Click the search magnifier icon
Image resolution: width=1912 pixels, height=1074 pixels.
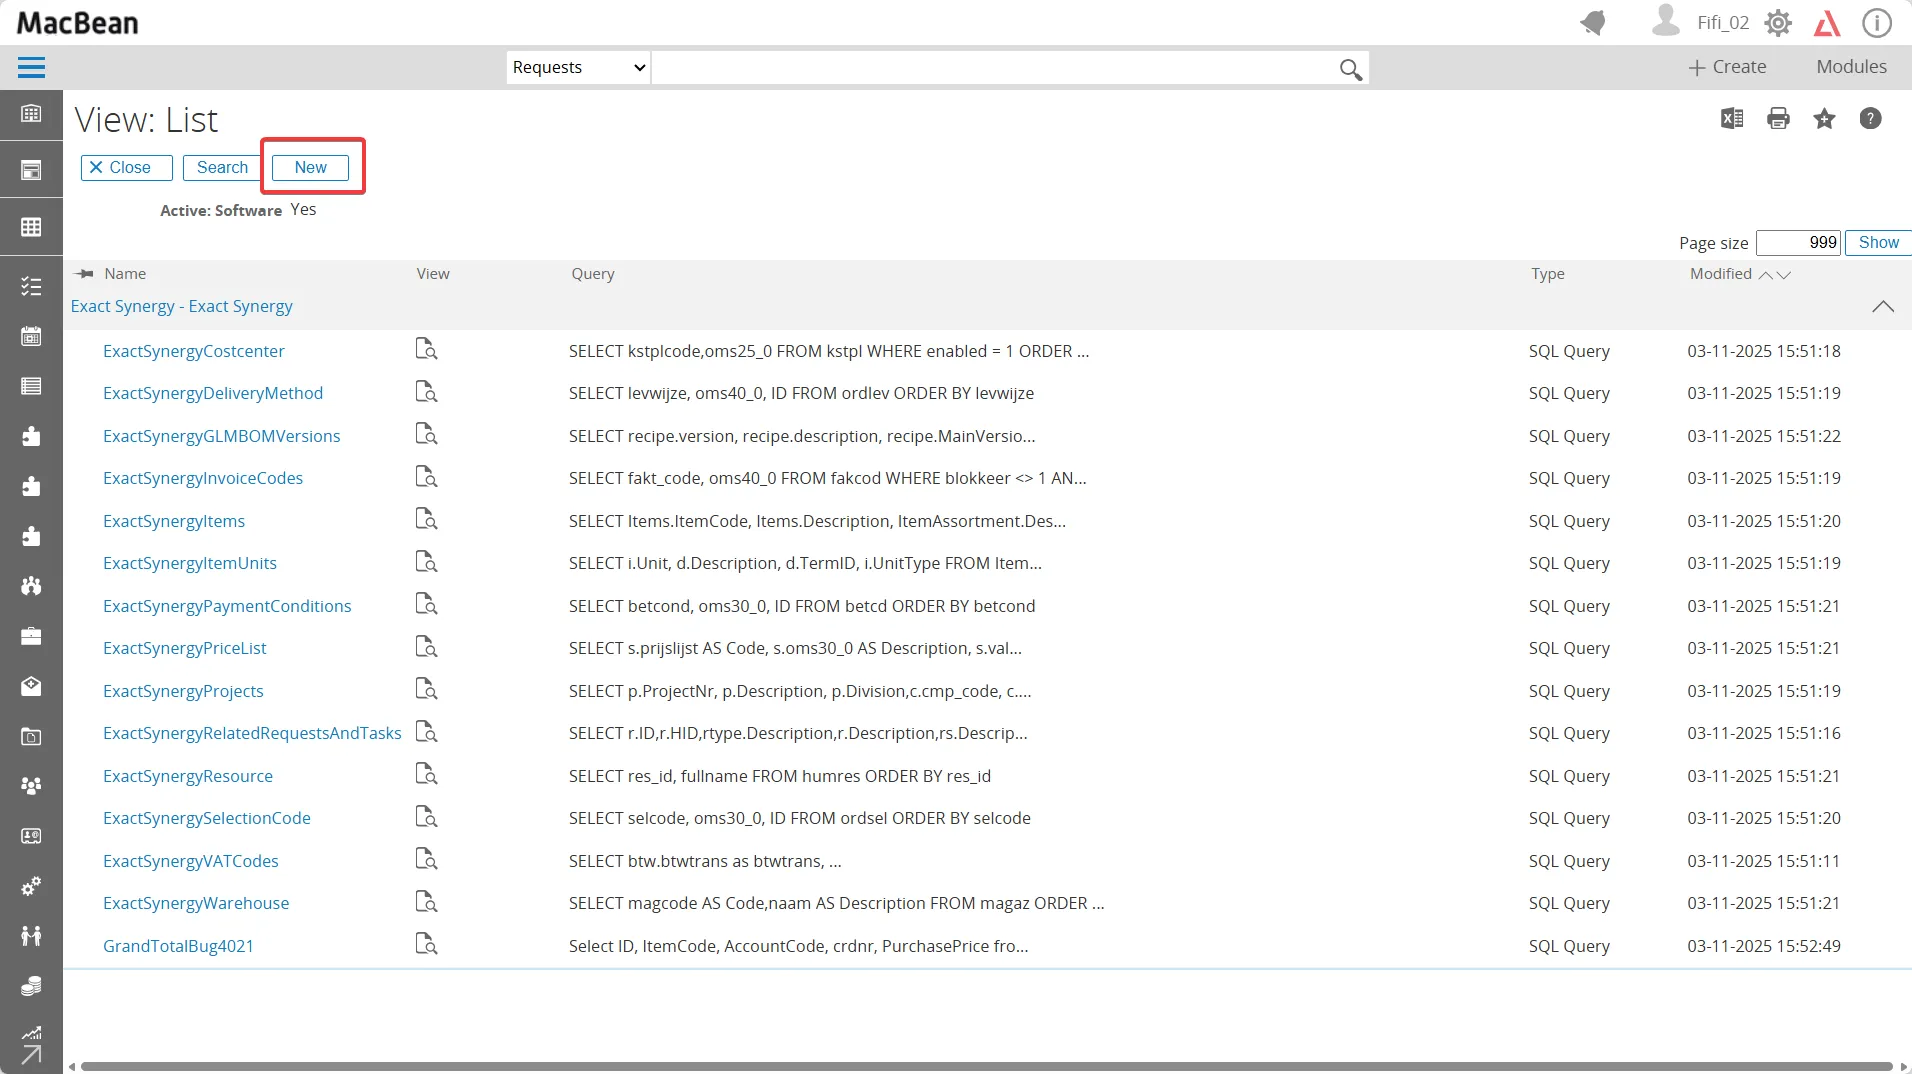coord(1350,68)
